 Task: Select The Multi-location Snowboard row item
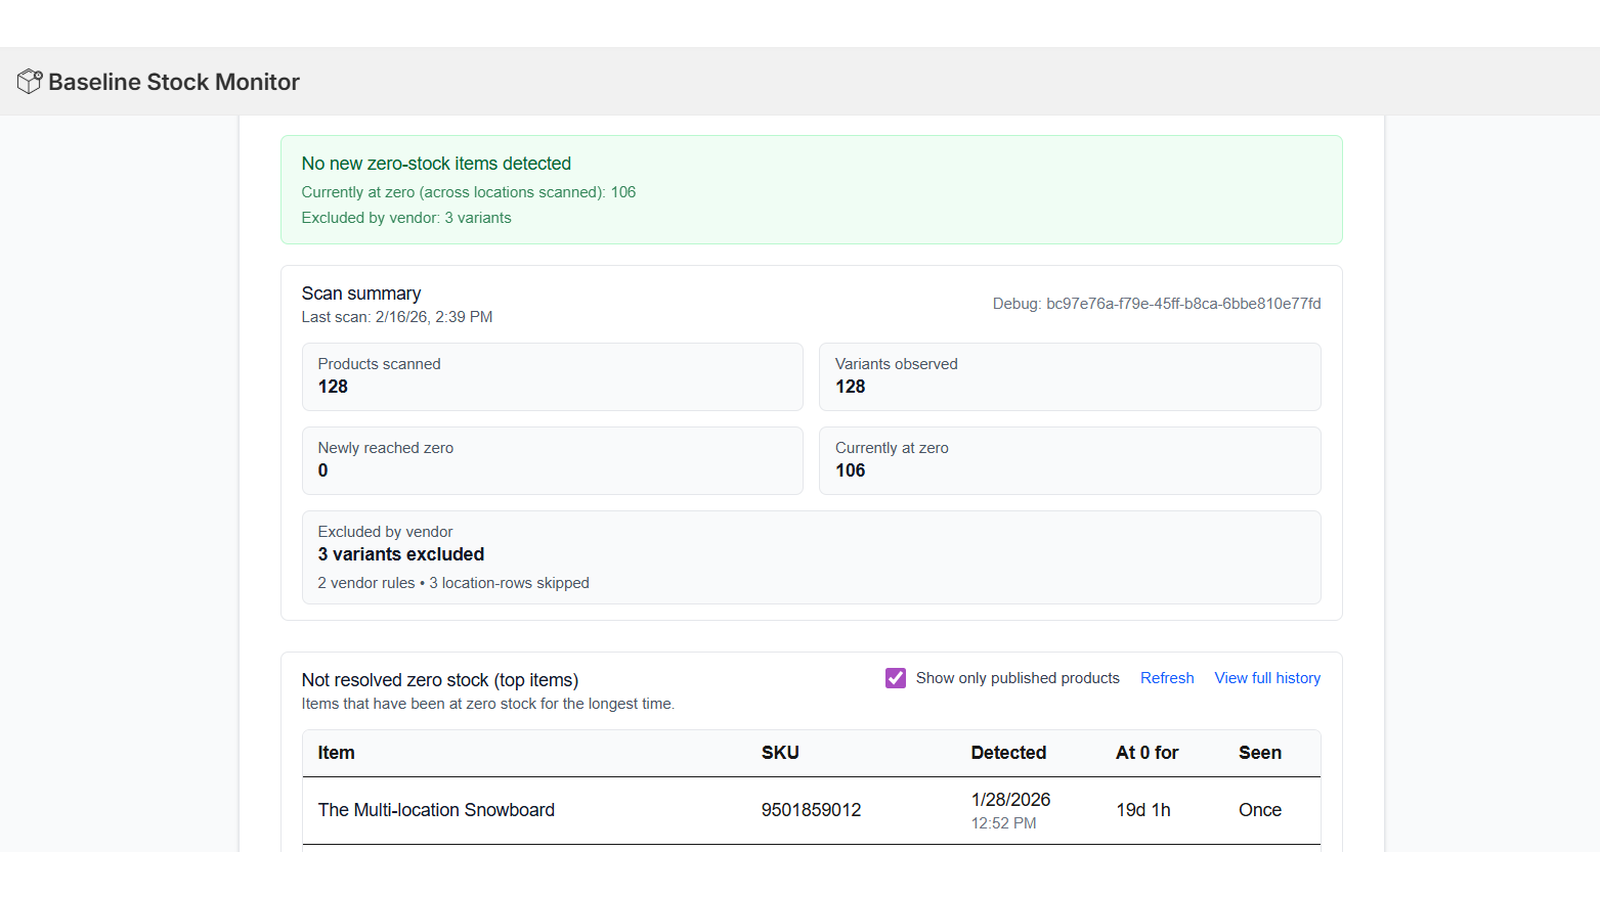[436, 810]
